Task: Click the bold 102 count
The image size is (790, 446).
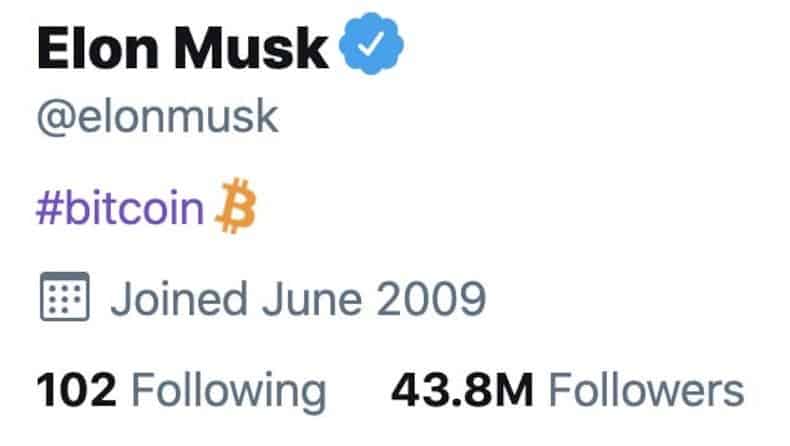Action: click(77, 390)
